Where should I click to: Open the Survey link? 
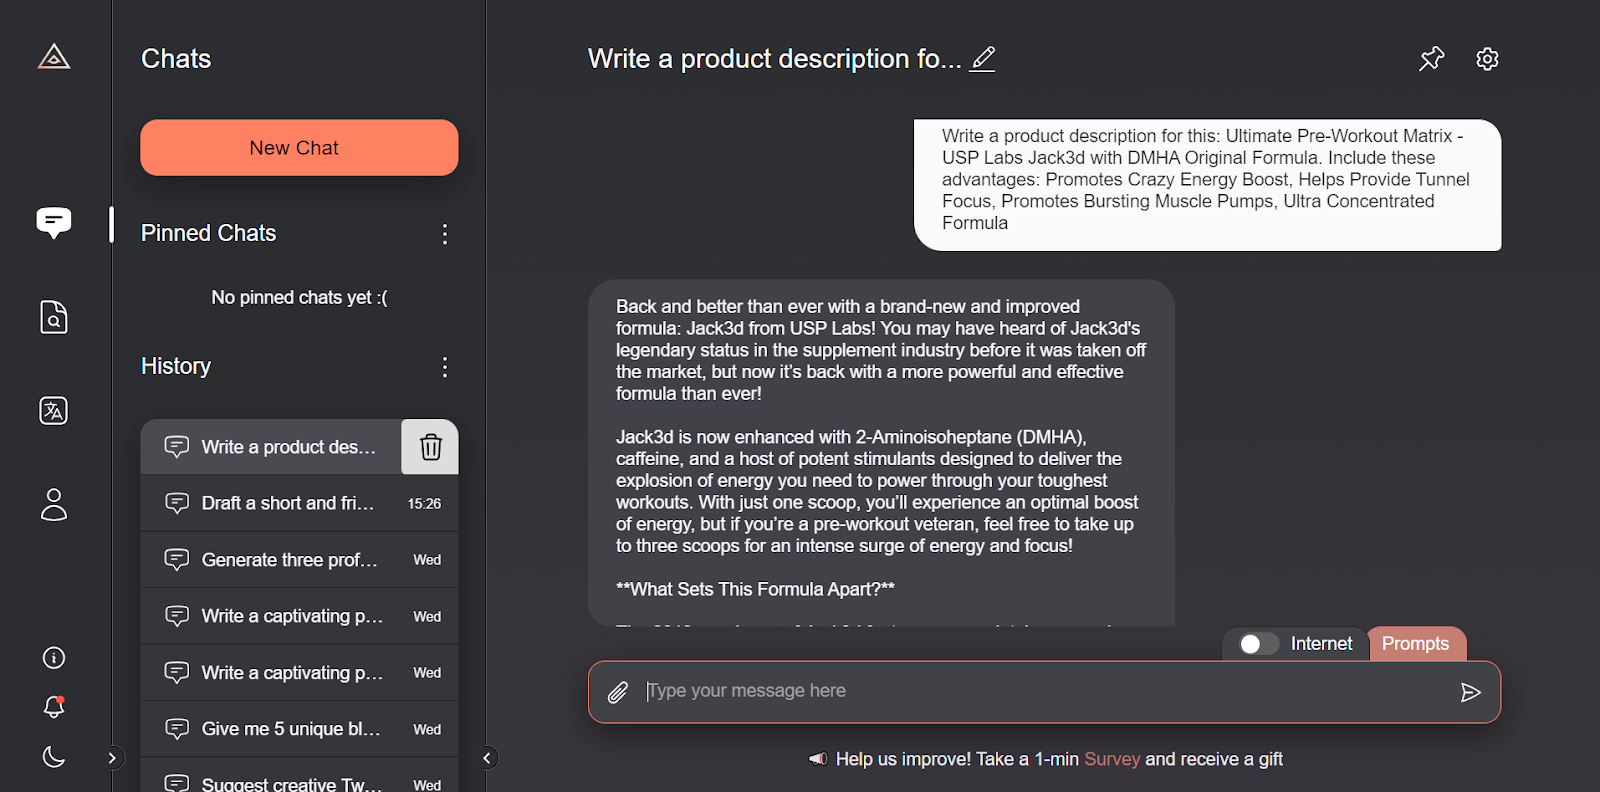[x=1112, y=759]
